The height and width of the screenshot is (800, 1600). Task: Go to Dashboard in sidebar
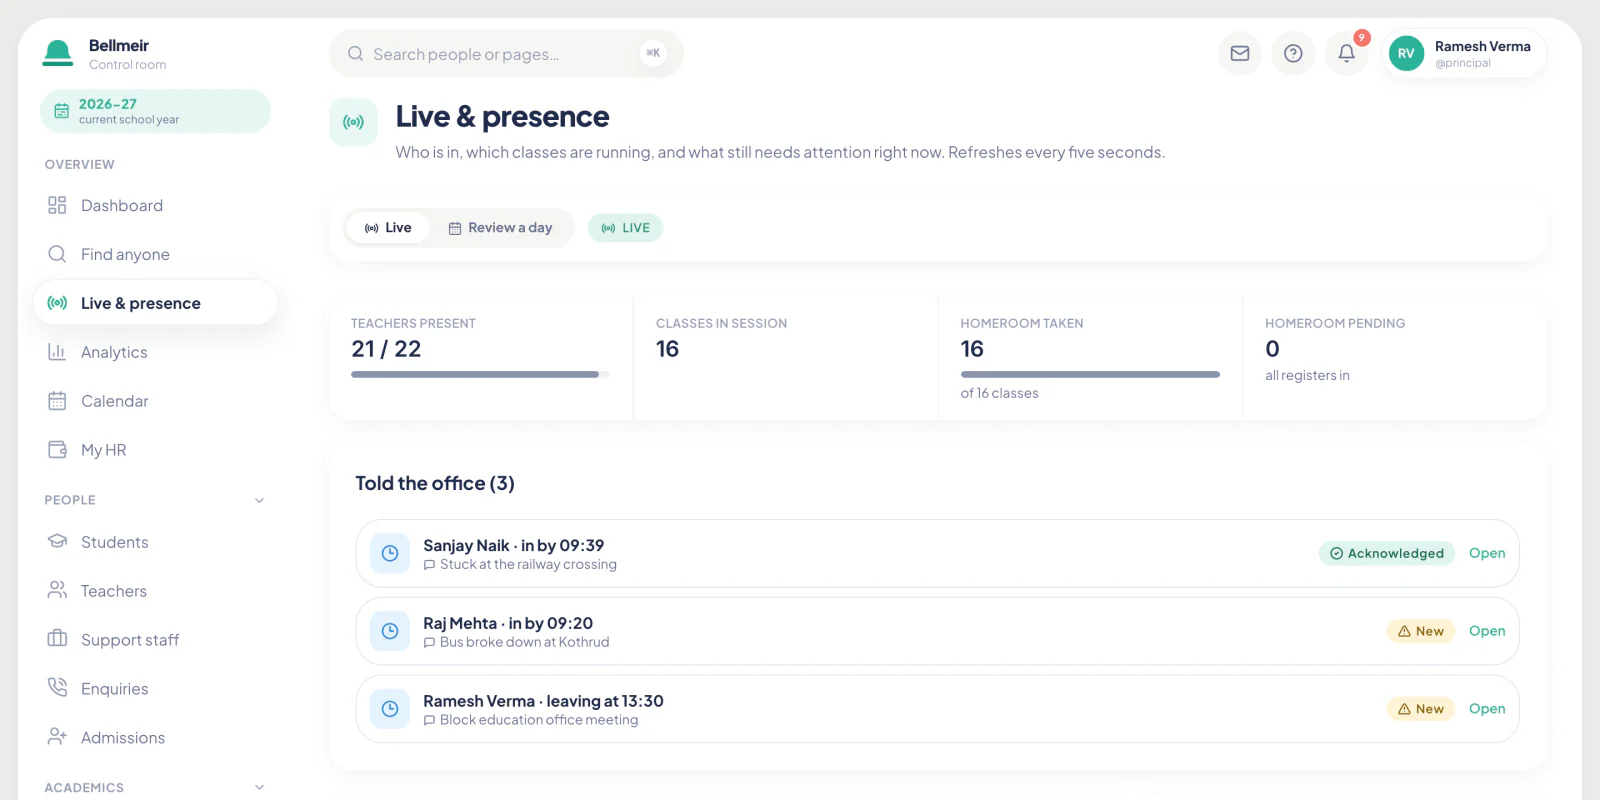(155, 205)
